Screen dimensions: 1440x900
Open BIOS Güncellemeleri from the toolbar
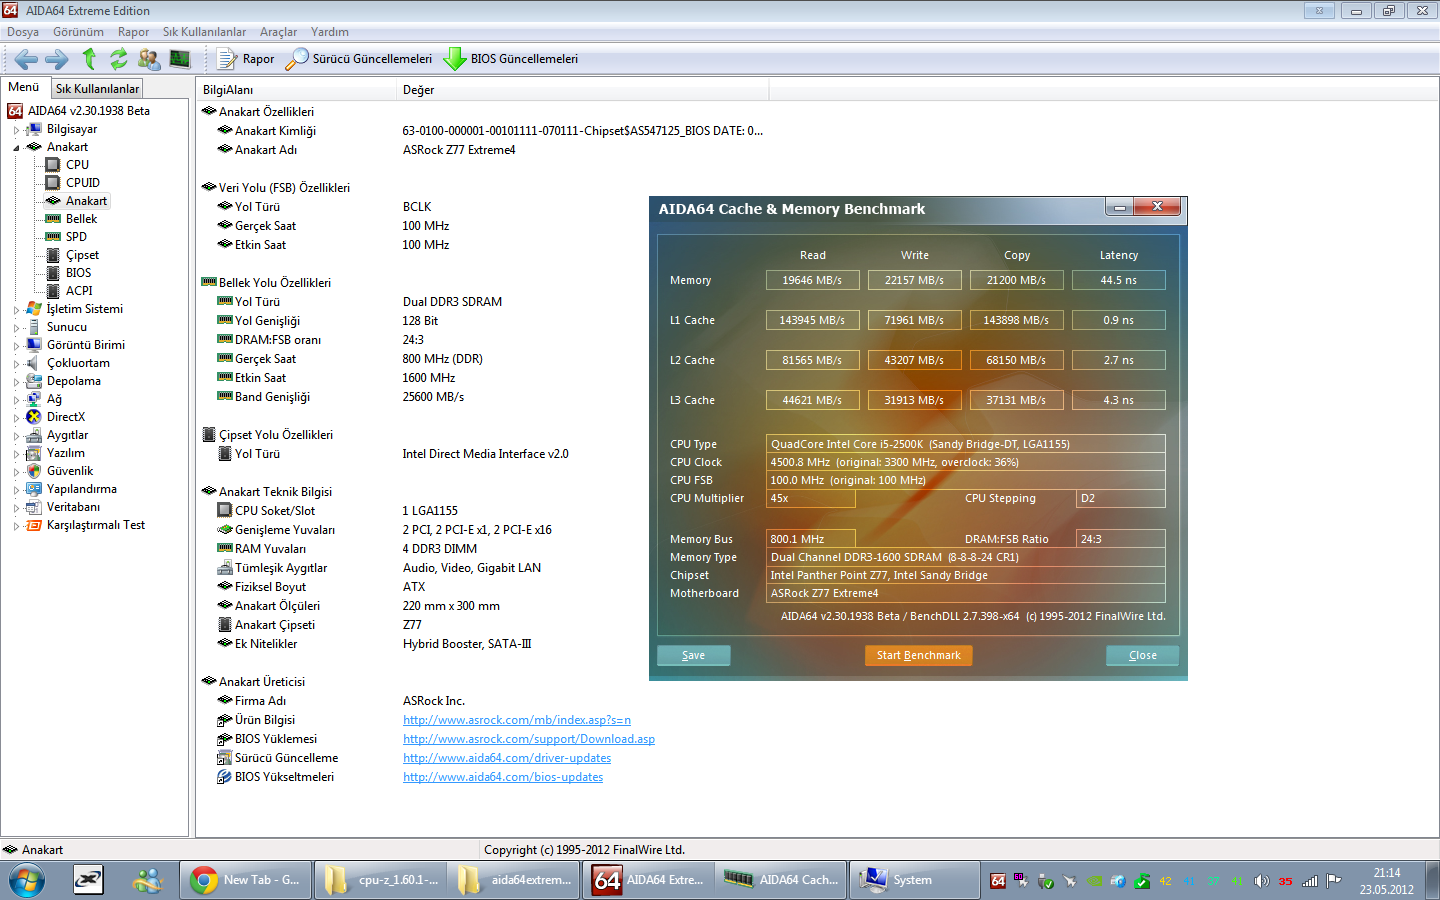[511, 59]
